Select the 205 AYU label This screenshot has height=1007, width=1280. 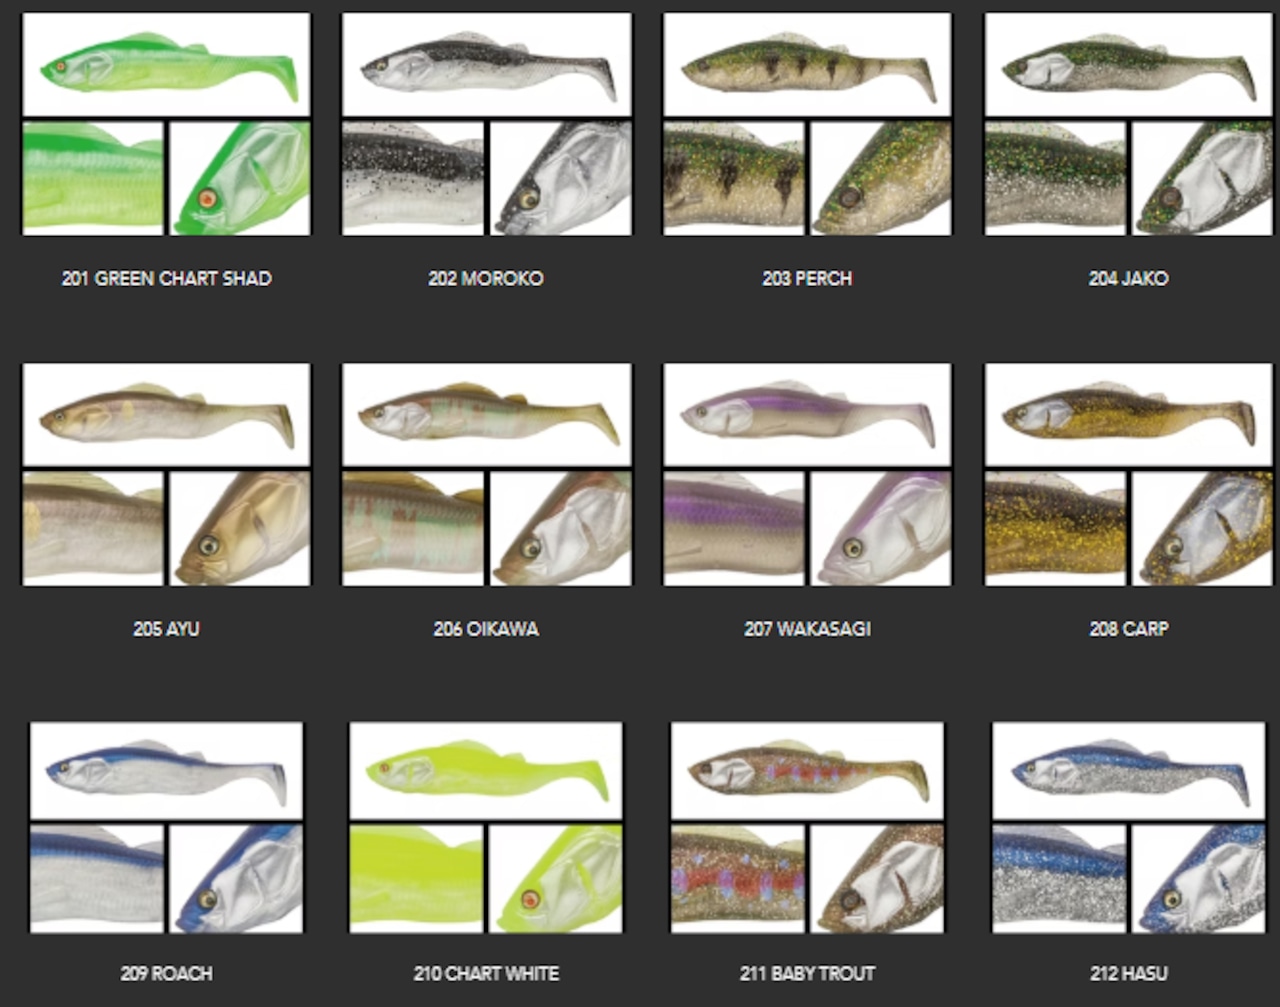click(x=166, y=629)
